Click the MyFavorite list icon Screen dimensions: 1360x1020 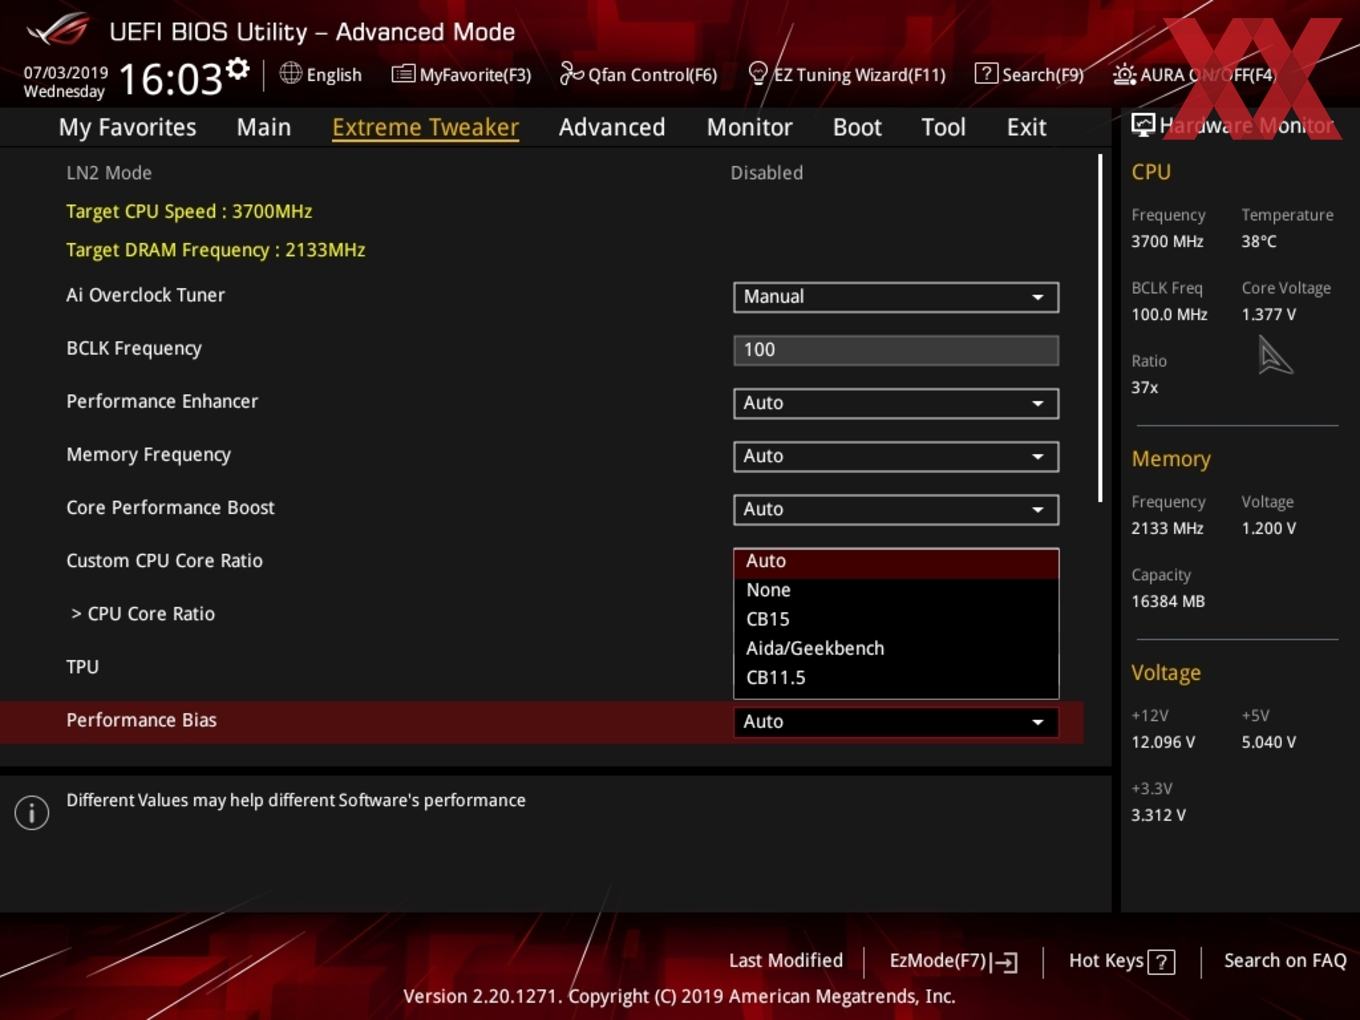pos(403,73)
